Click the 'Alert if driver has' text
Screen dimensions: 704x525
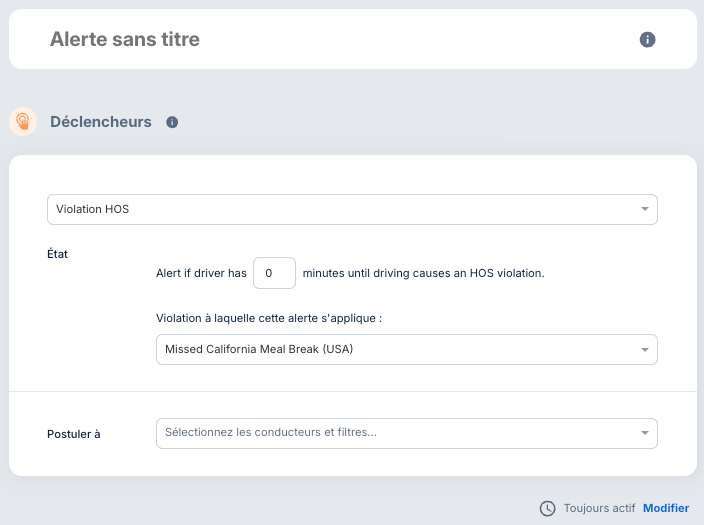pyautogui.click(x=201, y=273)
